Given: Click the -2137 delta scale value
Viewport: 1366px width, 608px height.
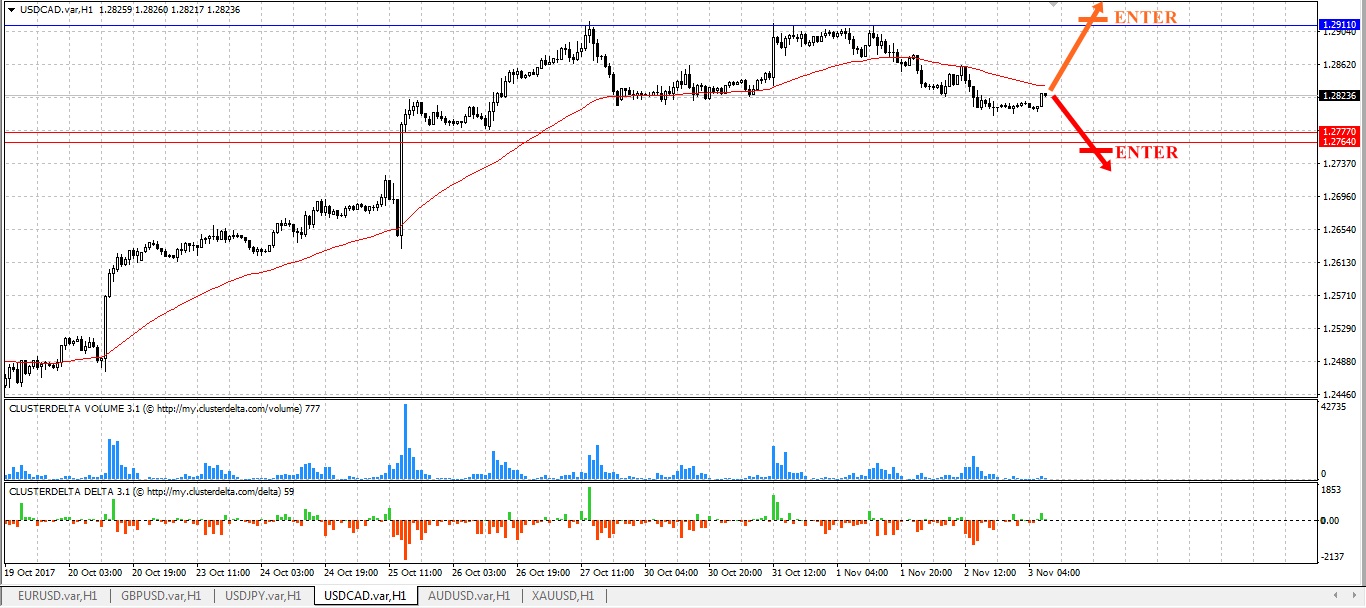Looking at the screenshot, I should pos(1332,557).
